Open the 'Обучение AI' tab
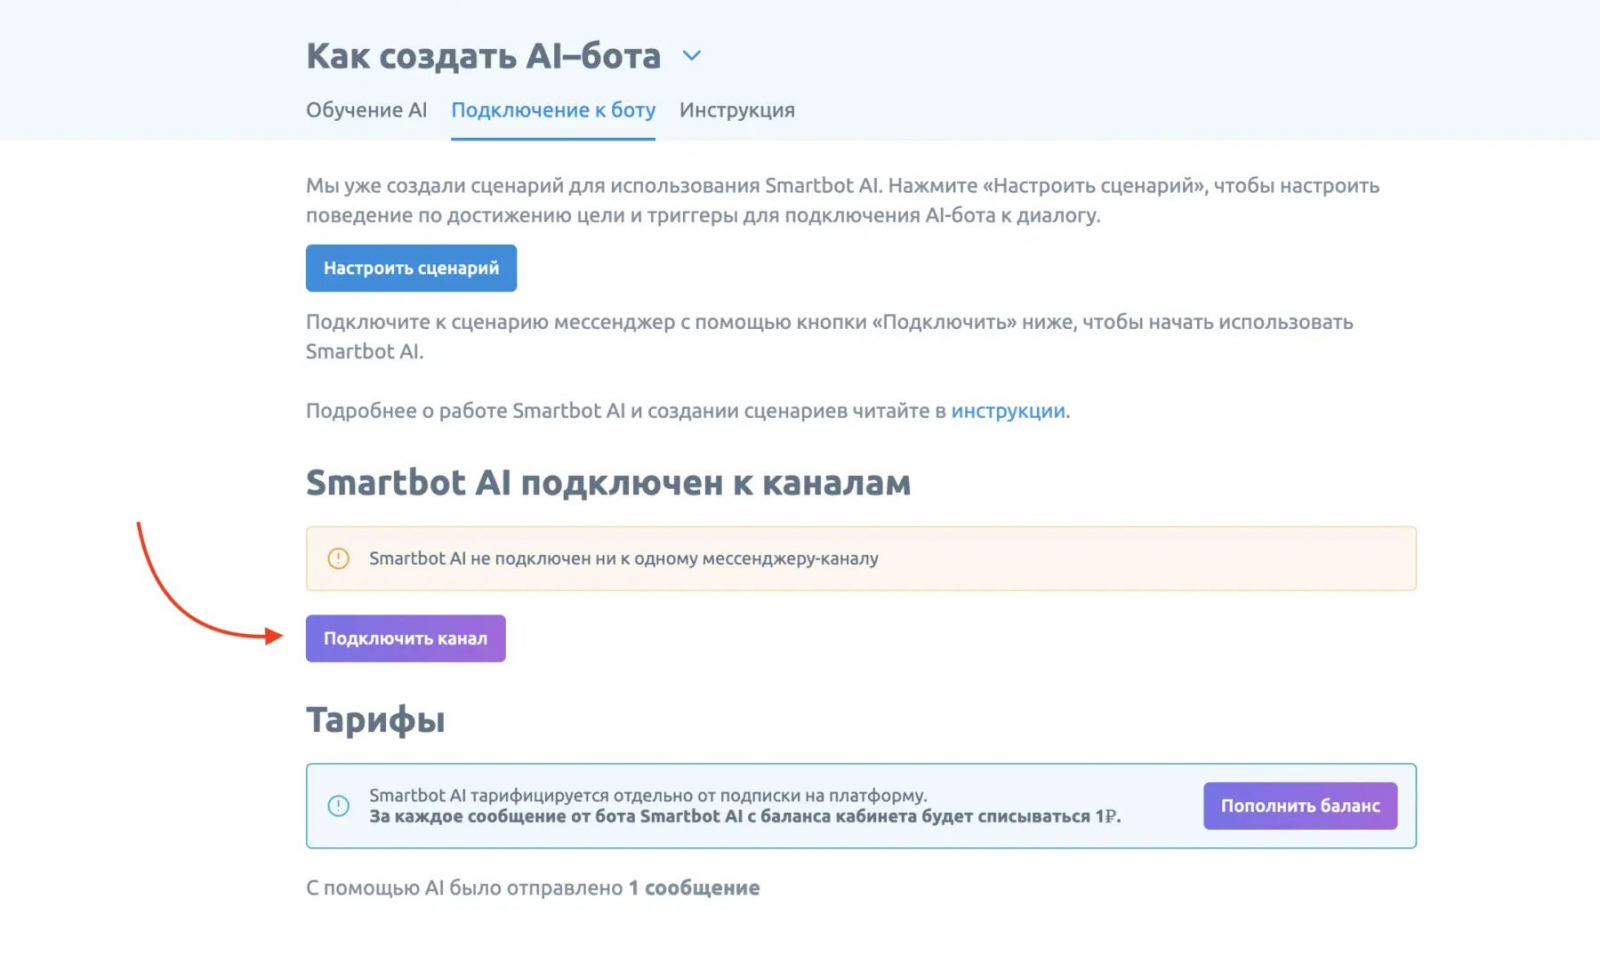Viewport: 1600px width, 963px height. coord(366,110)
